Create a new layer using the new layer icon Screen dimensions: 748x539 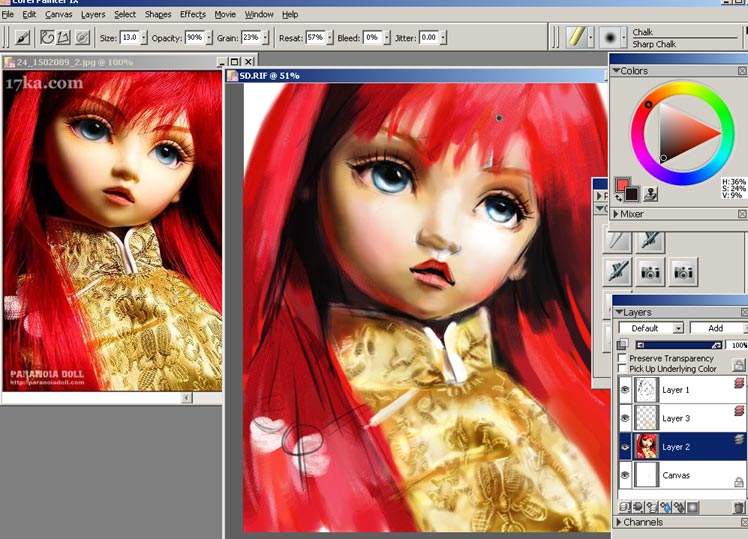[x=651, y=507]
